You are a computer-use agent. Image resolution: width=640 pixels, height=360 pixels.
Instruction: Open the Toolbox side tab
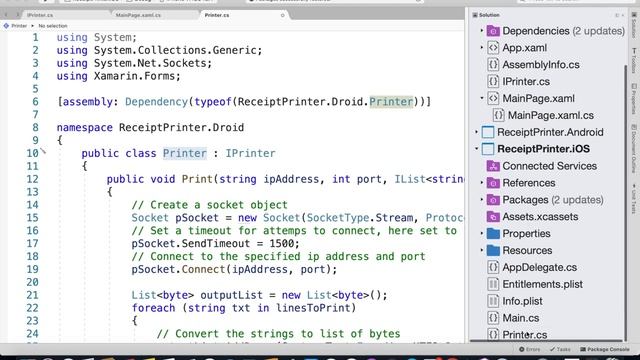pyautogui.click(x=634, y=60)
